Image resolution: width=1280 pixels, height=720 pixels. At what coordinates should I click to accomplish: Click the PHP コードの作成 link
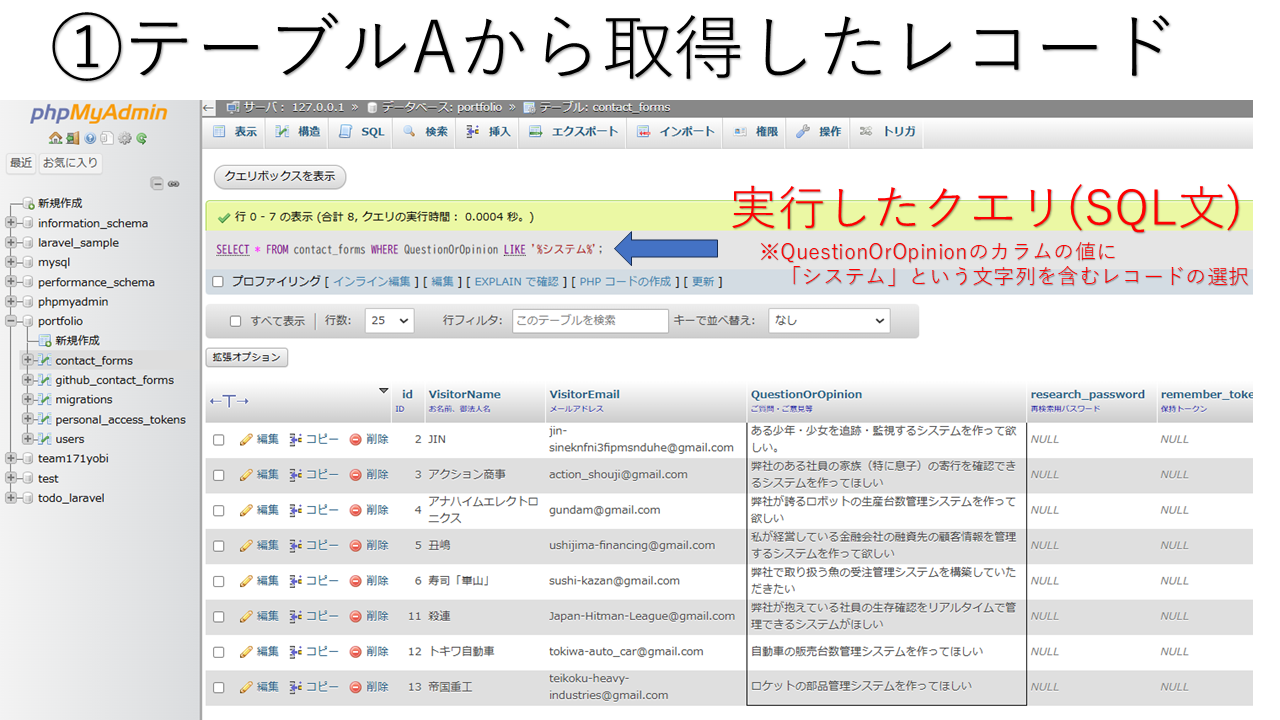[x=625, y=282]
